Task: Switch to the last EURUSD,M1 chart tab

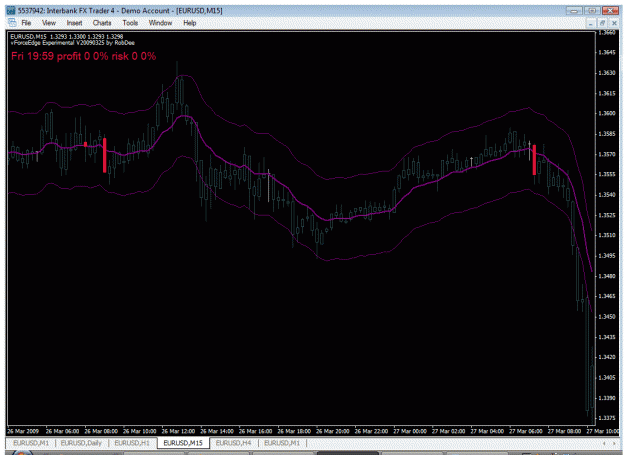Action: [x=282, y=443]
